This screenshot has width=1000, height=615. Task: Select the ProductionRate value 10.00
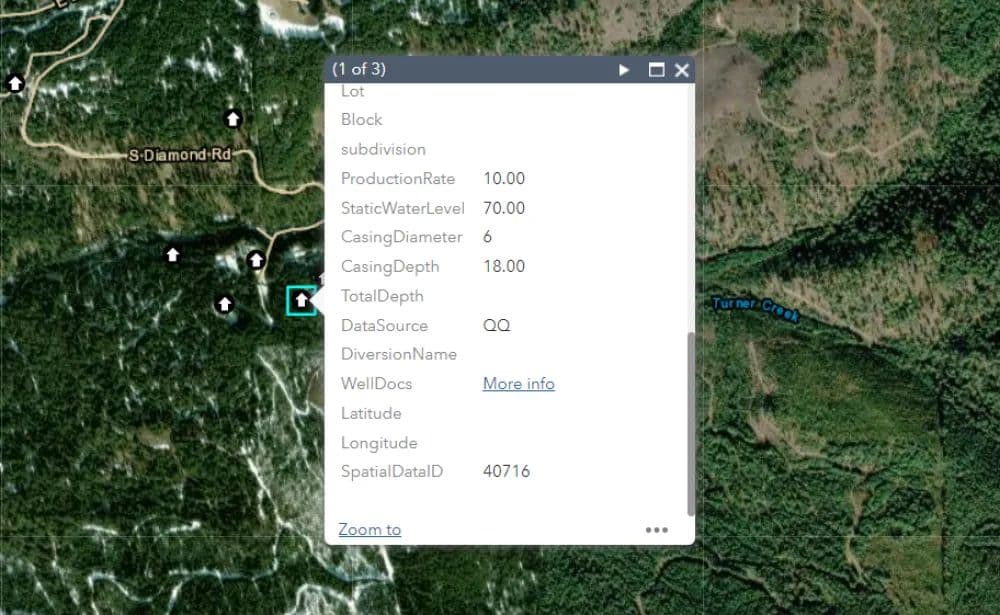503,179
